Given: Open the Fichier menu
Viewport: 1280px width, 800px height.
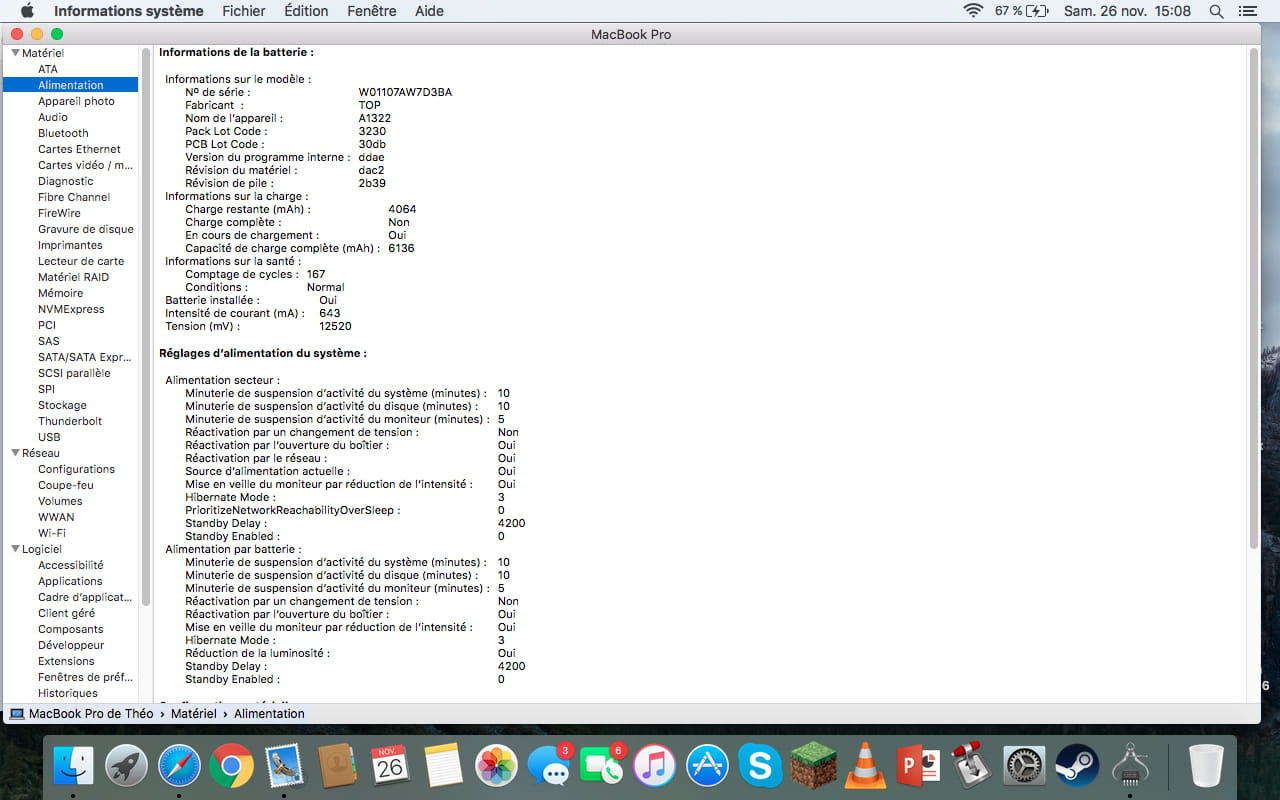Looking at the screenshot, I should click(244, 11).
